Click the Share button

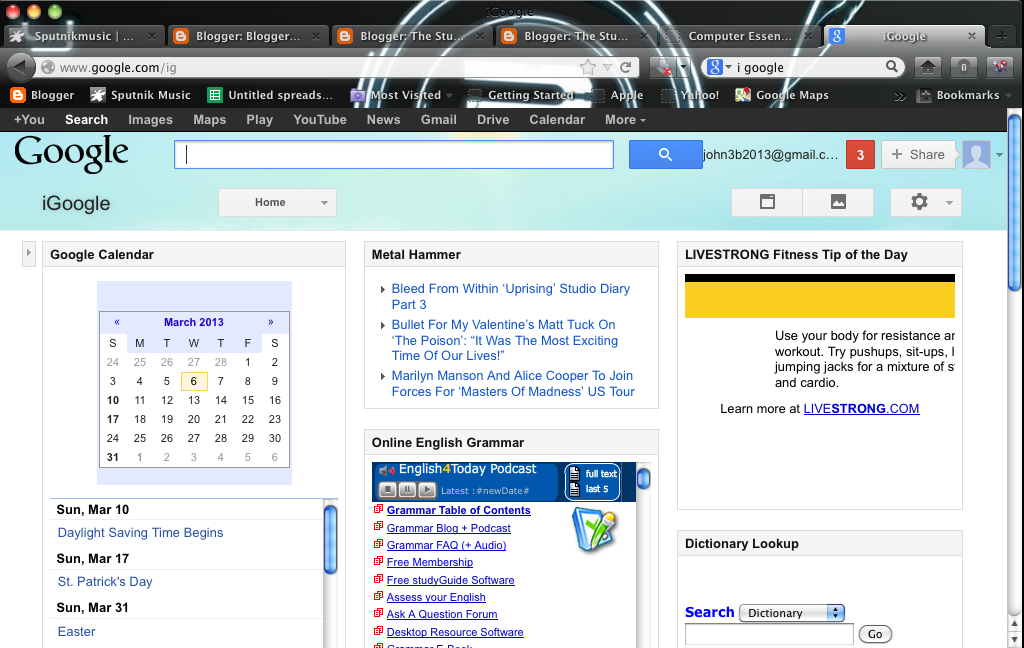918,155
